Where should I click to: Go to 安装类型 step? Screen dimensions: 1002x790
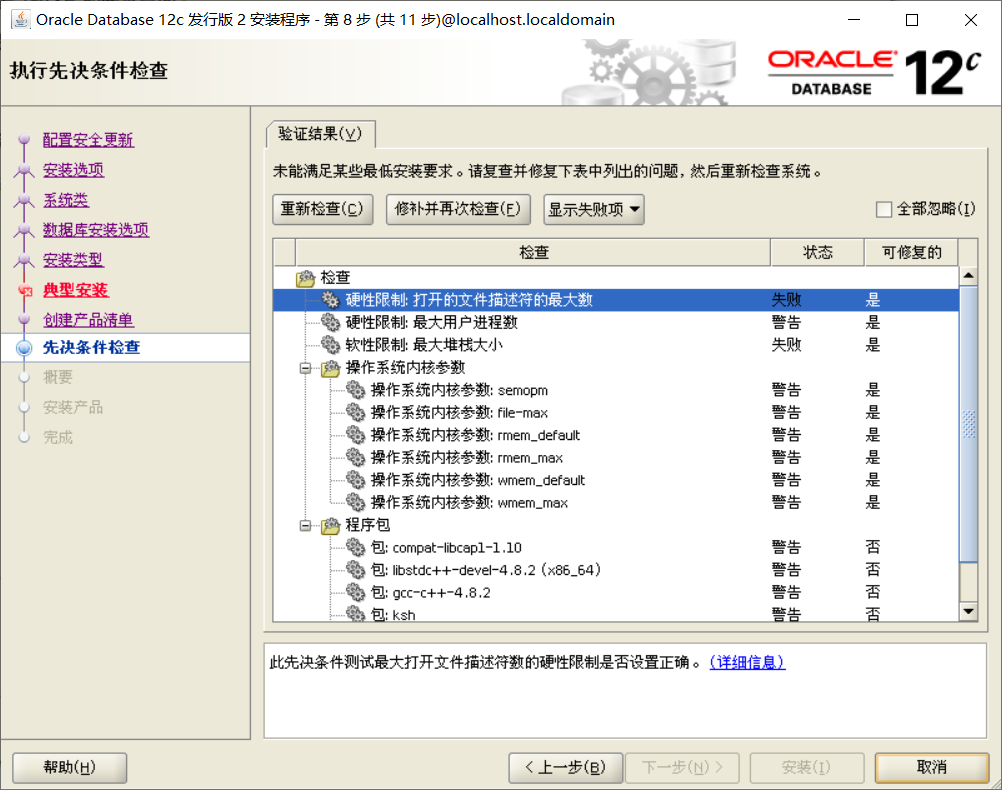click(73, 260)
